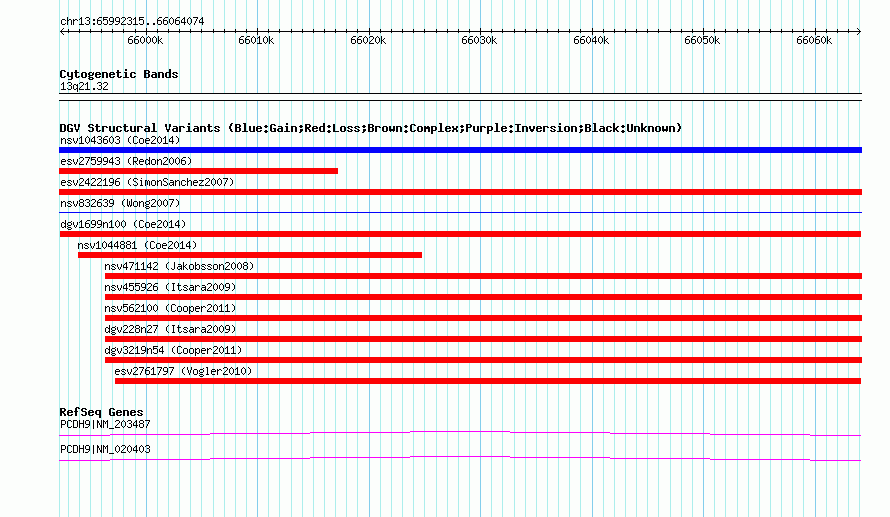Click the 66040k ruler tick label

click(x=591, y=40)
